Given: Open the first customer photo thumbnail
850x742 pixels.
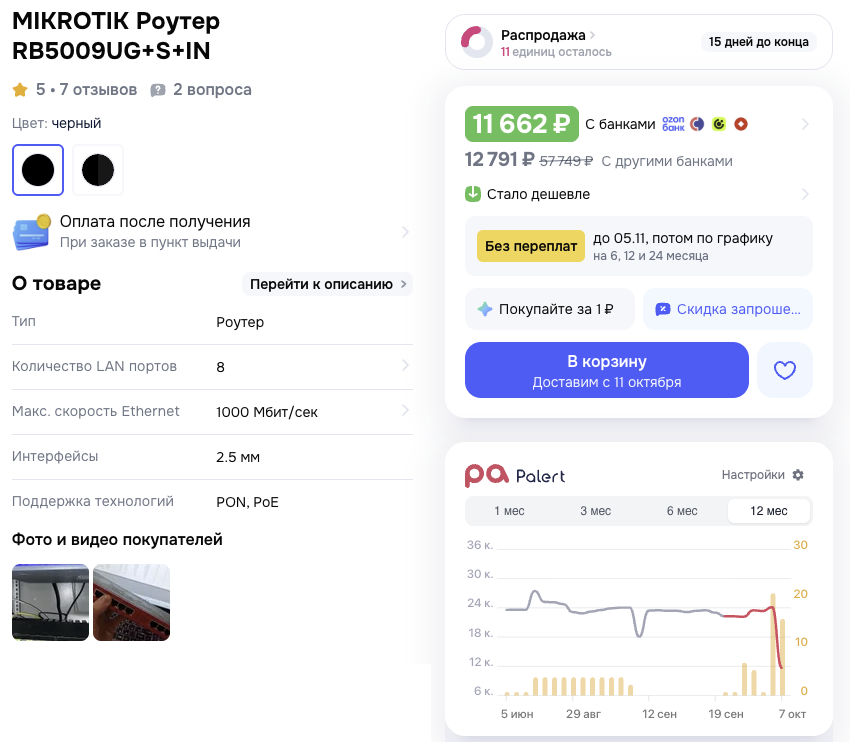Looking at the screenshot, I should click(x=50, y=602).
